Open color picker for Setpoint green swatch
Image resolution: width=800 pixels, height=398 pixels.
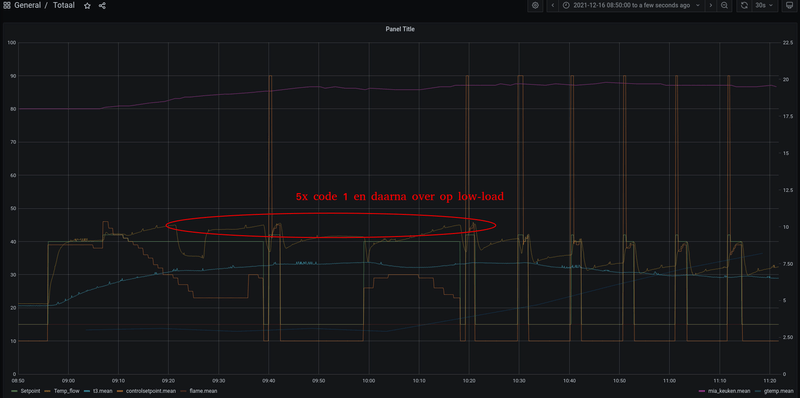tap(14, 391)
